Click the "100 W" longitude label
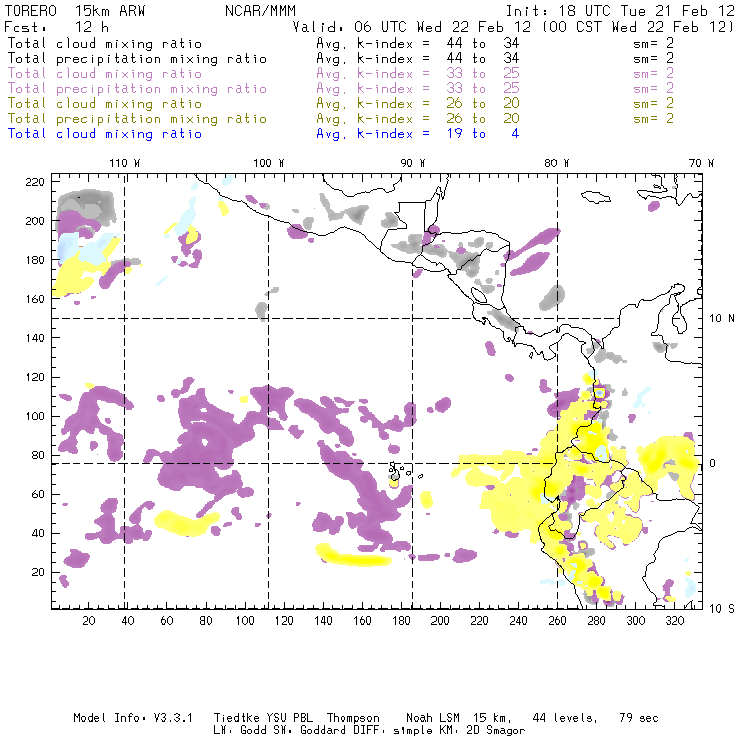The image size is (740, 740). point(269,163)
